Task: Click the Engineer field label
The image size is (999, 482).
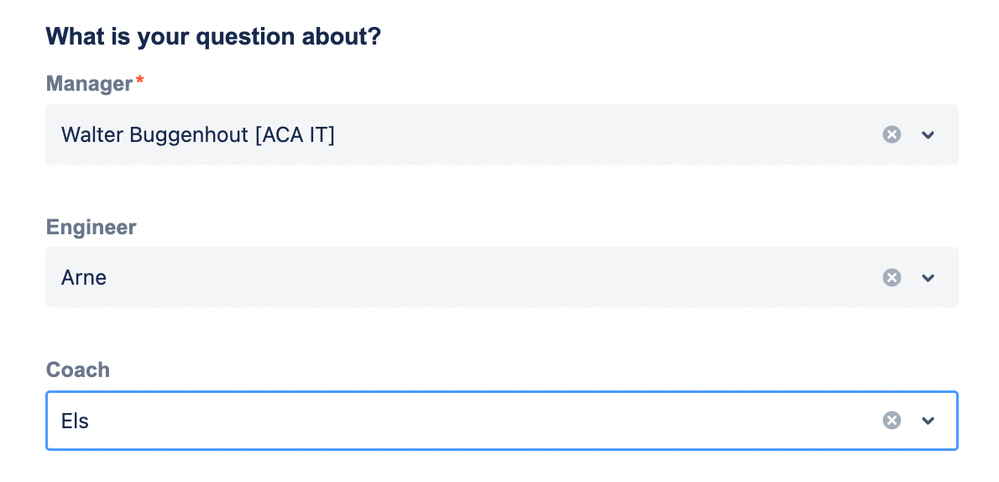Action: coord(91,227)
